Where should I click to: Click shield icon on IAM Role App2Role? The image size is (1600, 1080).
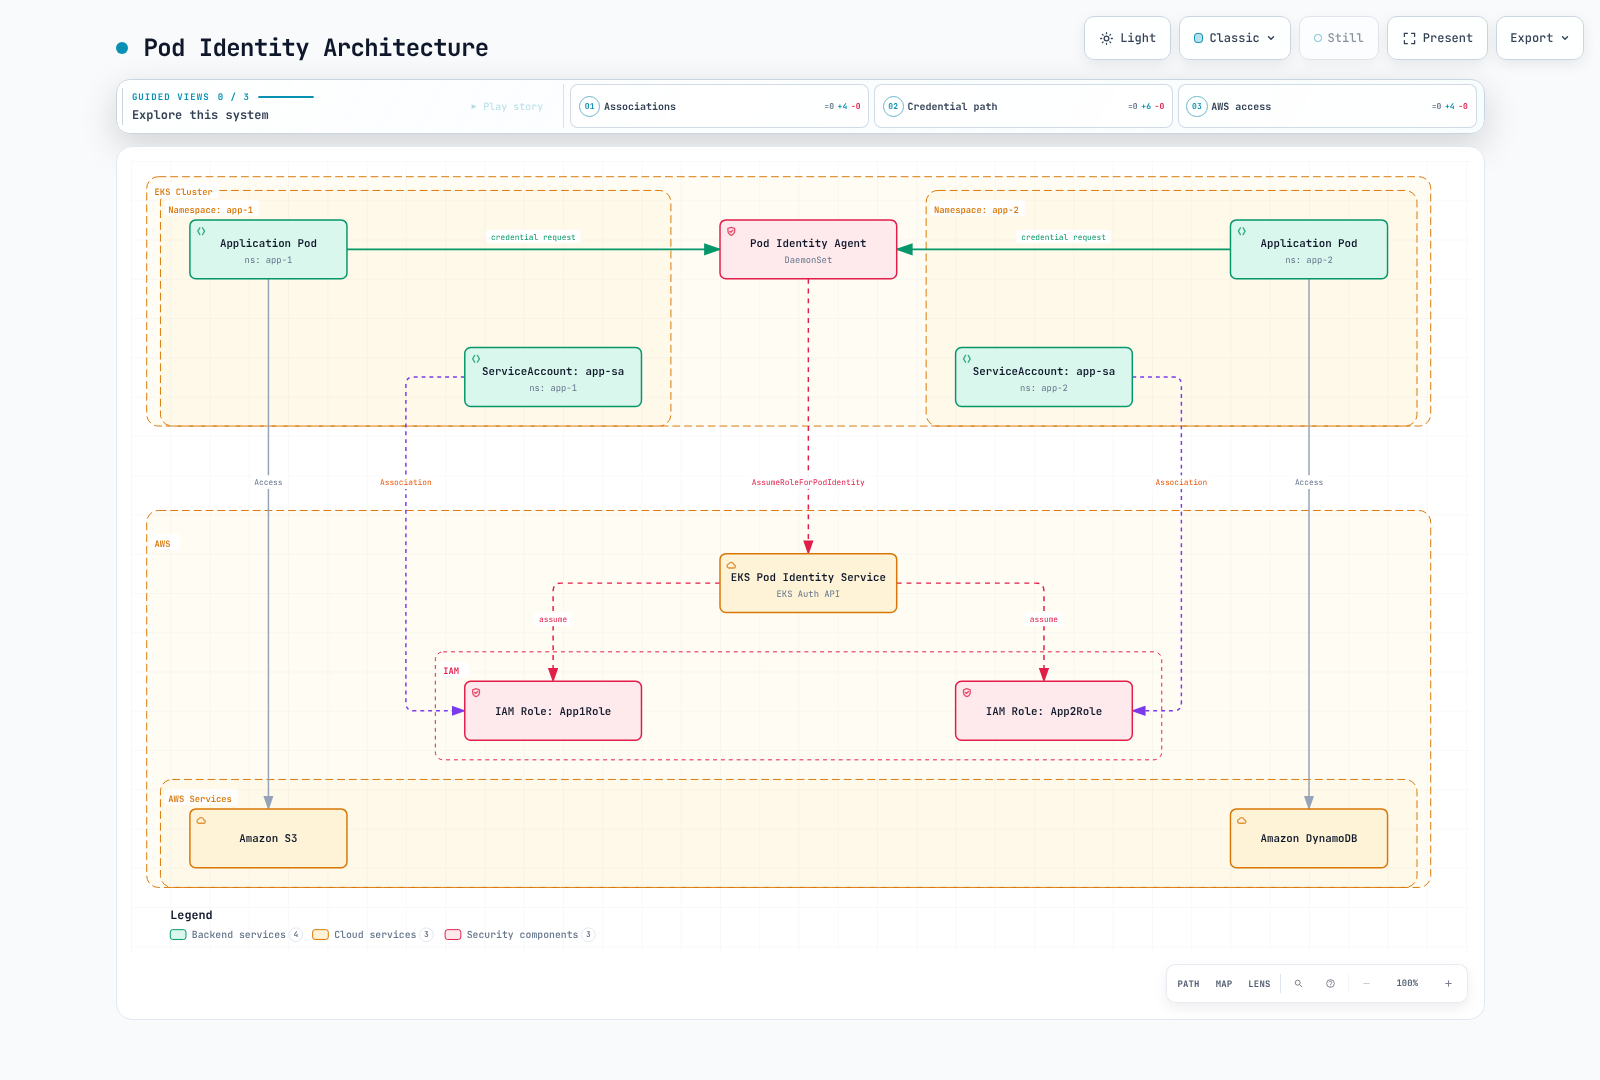(967, 693)
